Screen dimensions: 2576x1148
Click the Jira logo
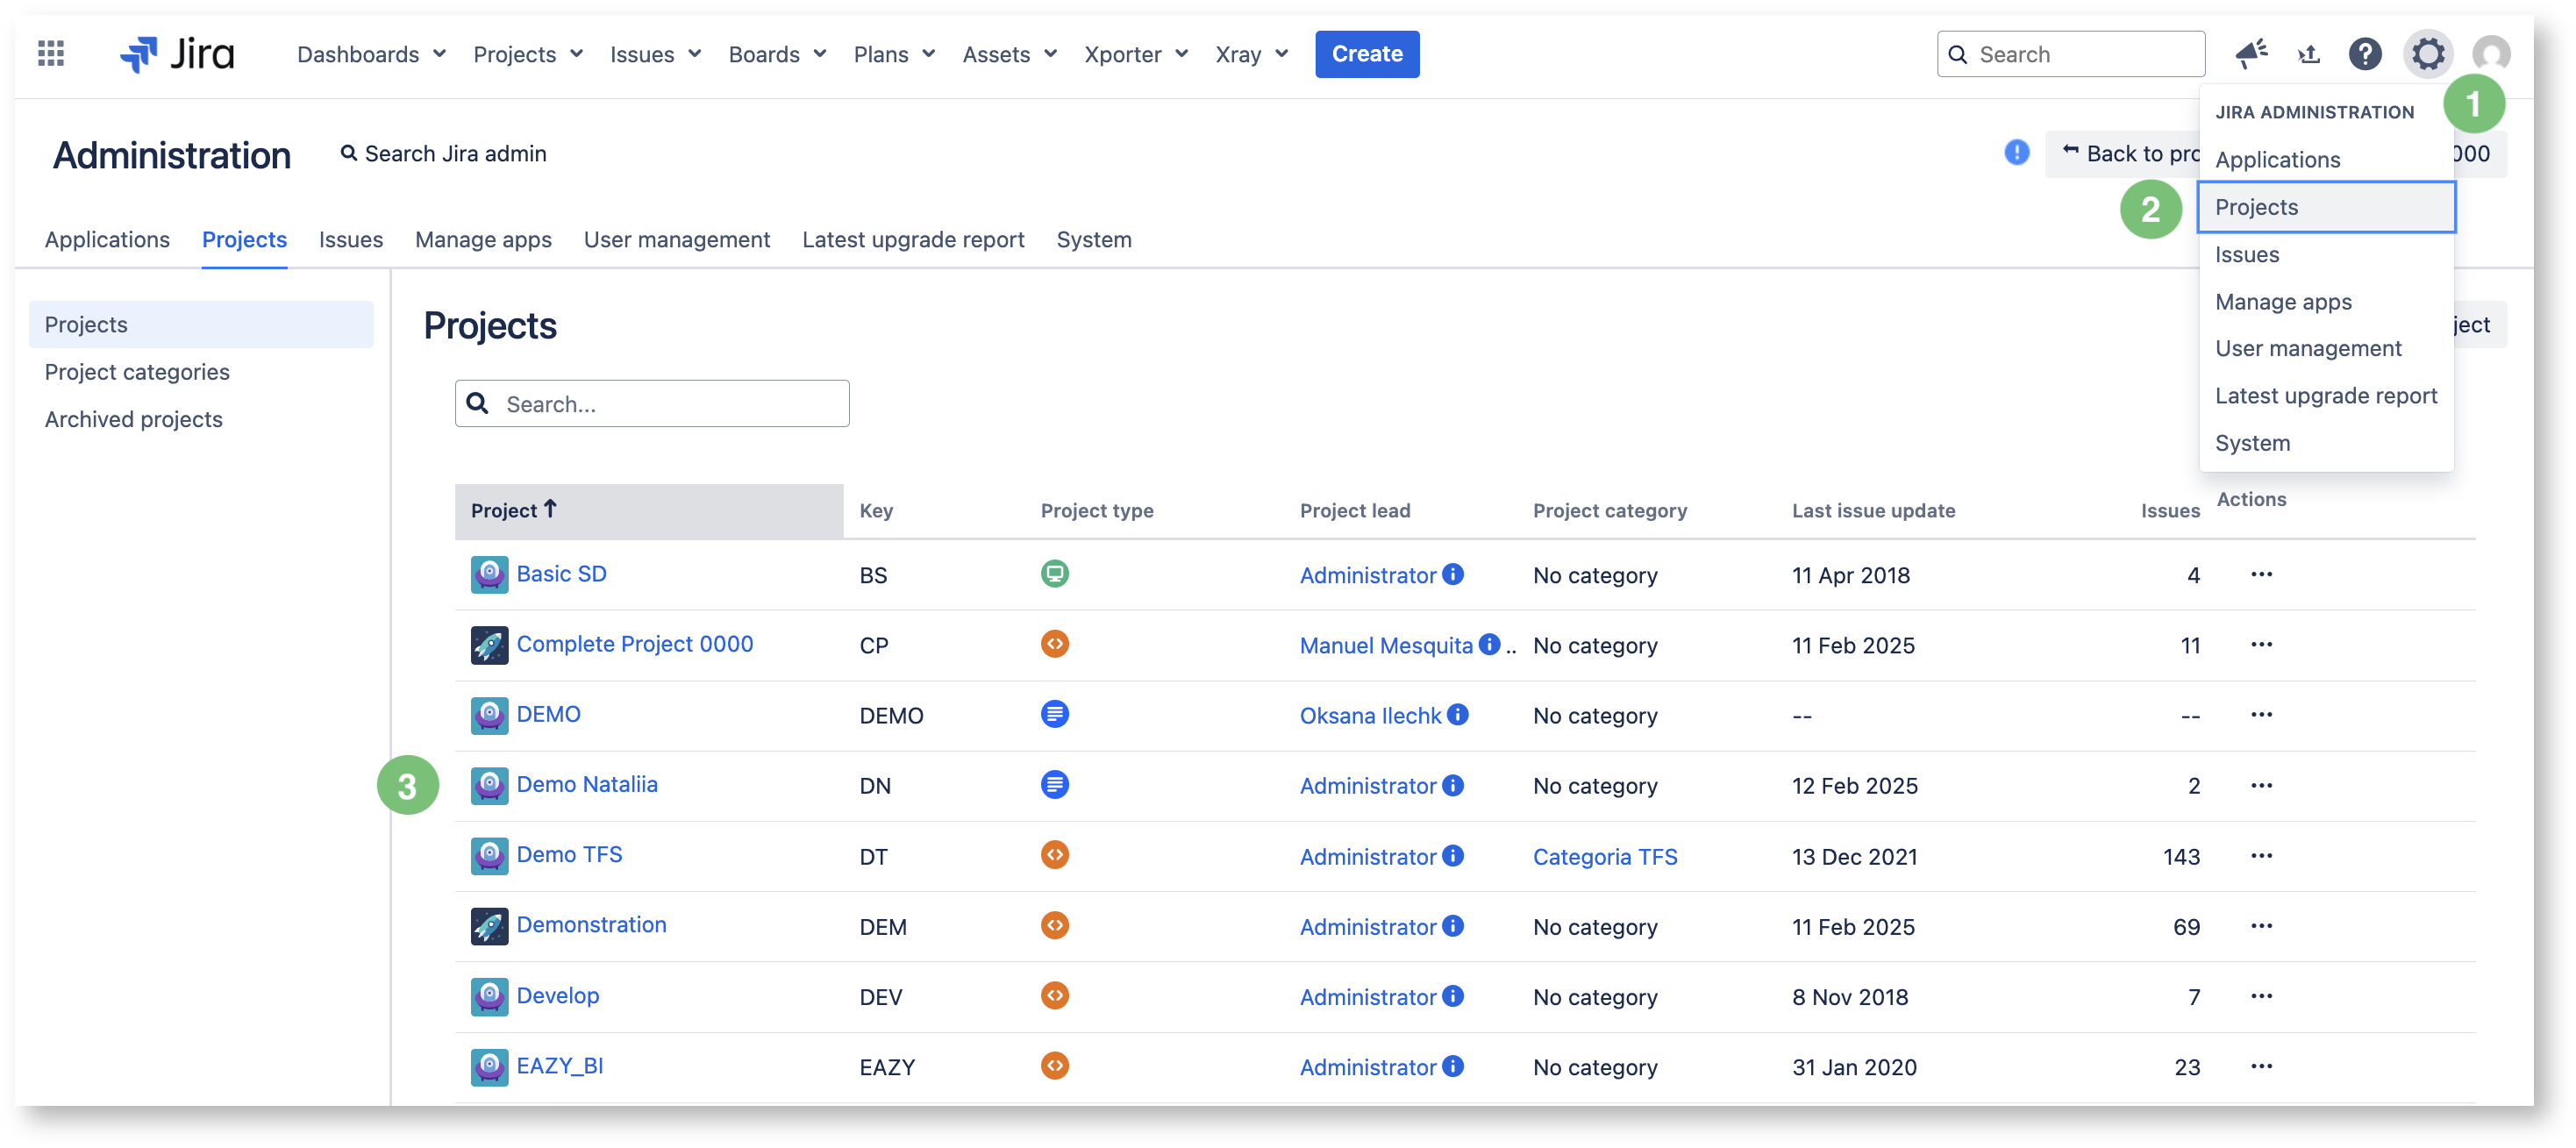[x=177, y=54]
